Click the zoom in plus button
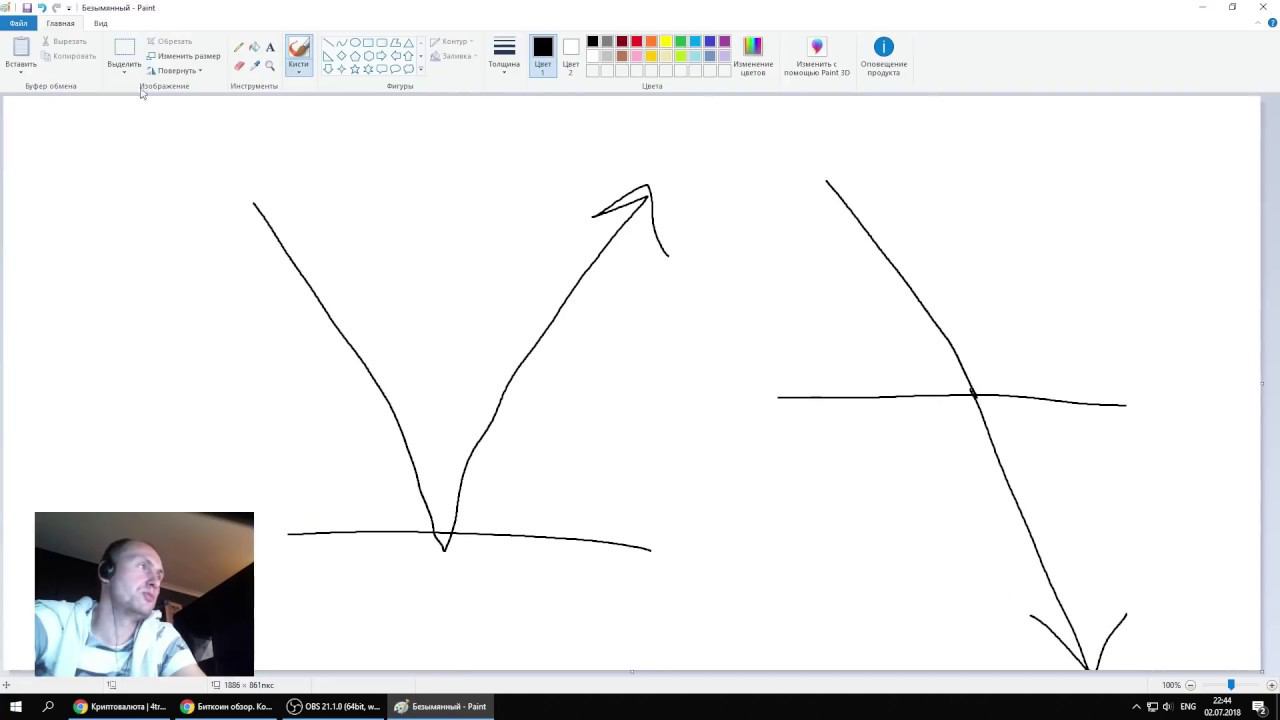Image resolution: width=1280 pixels, height=720 pixels. click(x=1271, y=685)
